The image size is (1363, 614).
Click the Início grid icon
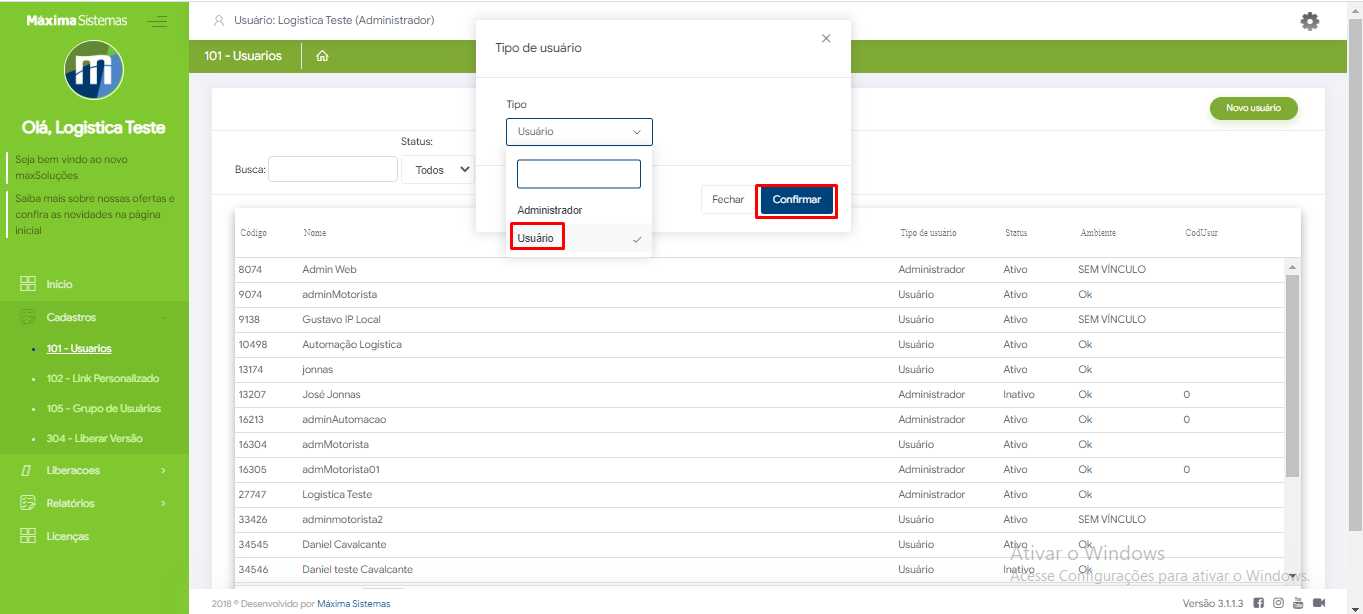pyautogui.click(x=28, y=284)
